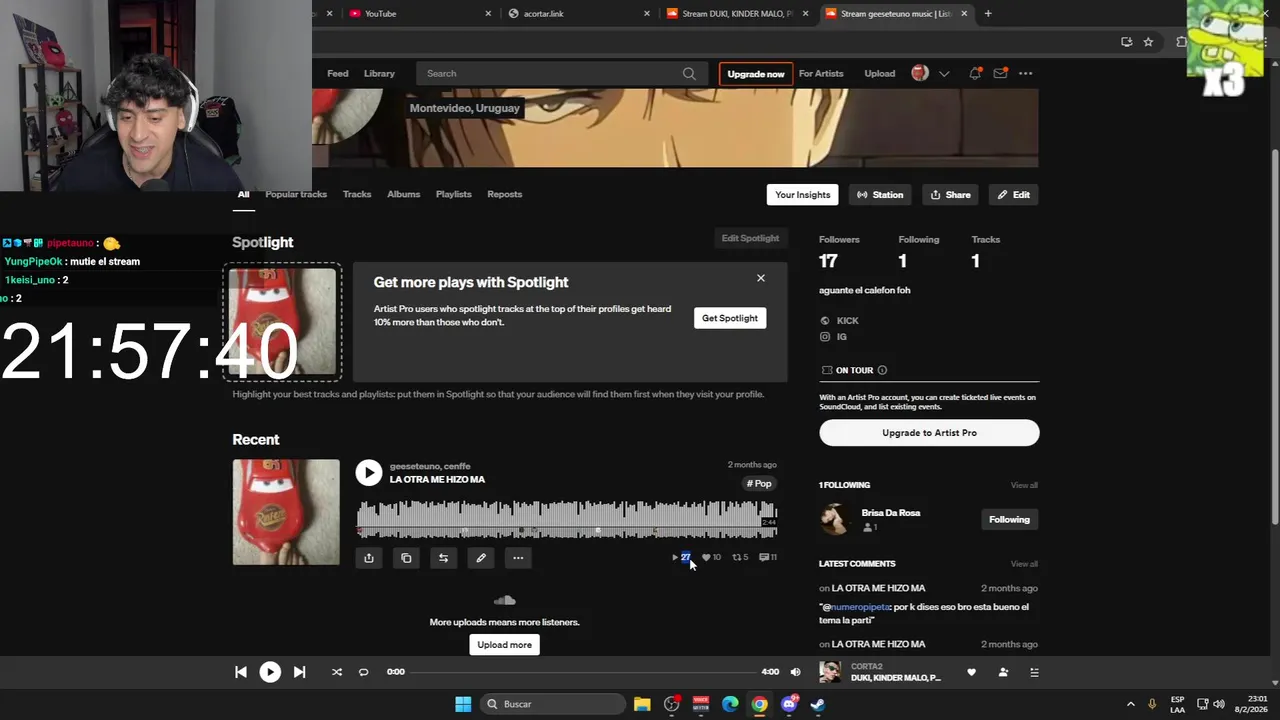Image resolution: width=1280 pixels, height=720 pixels.
Task: Click Edit Spotlight button
Action: tap(750, 238)
